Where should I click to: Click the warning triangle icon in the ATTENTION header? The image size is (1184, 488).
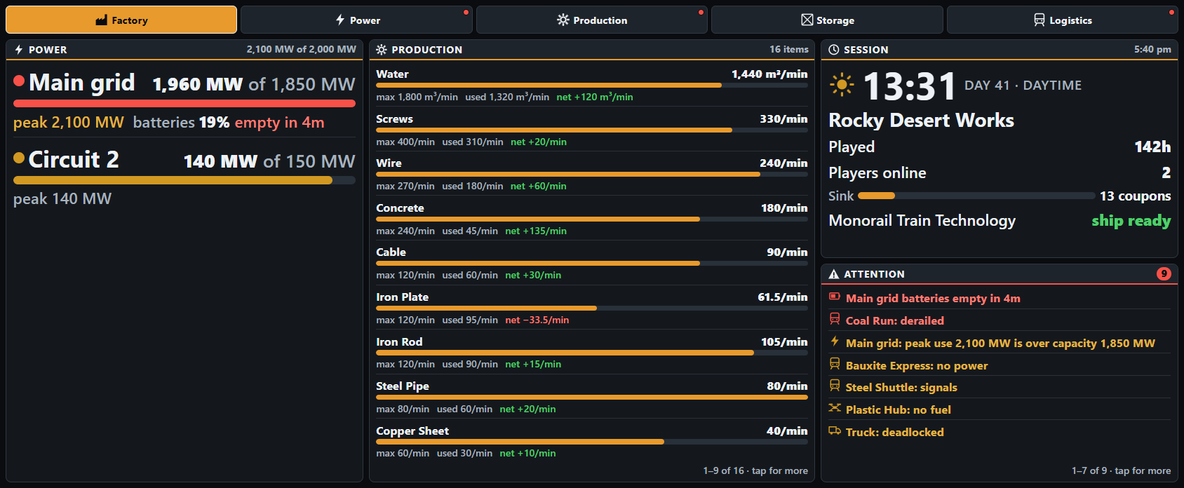coord(834,274)
